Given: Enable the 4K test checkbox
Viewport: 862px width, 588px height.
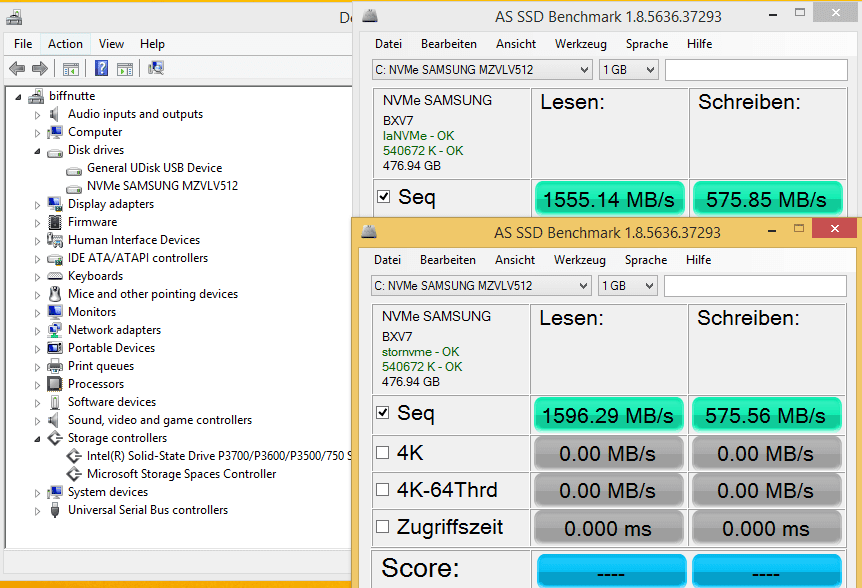Looking at the screenshot, I should [x=383, y=452].
